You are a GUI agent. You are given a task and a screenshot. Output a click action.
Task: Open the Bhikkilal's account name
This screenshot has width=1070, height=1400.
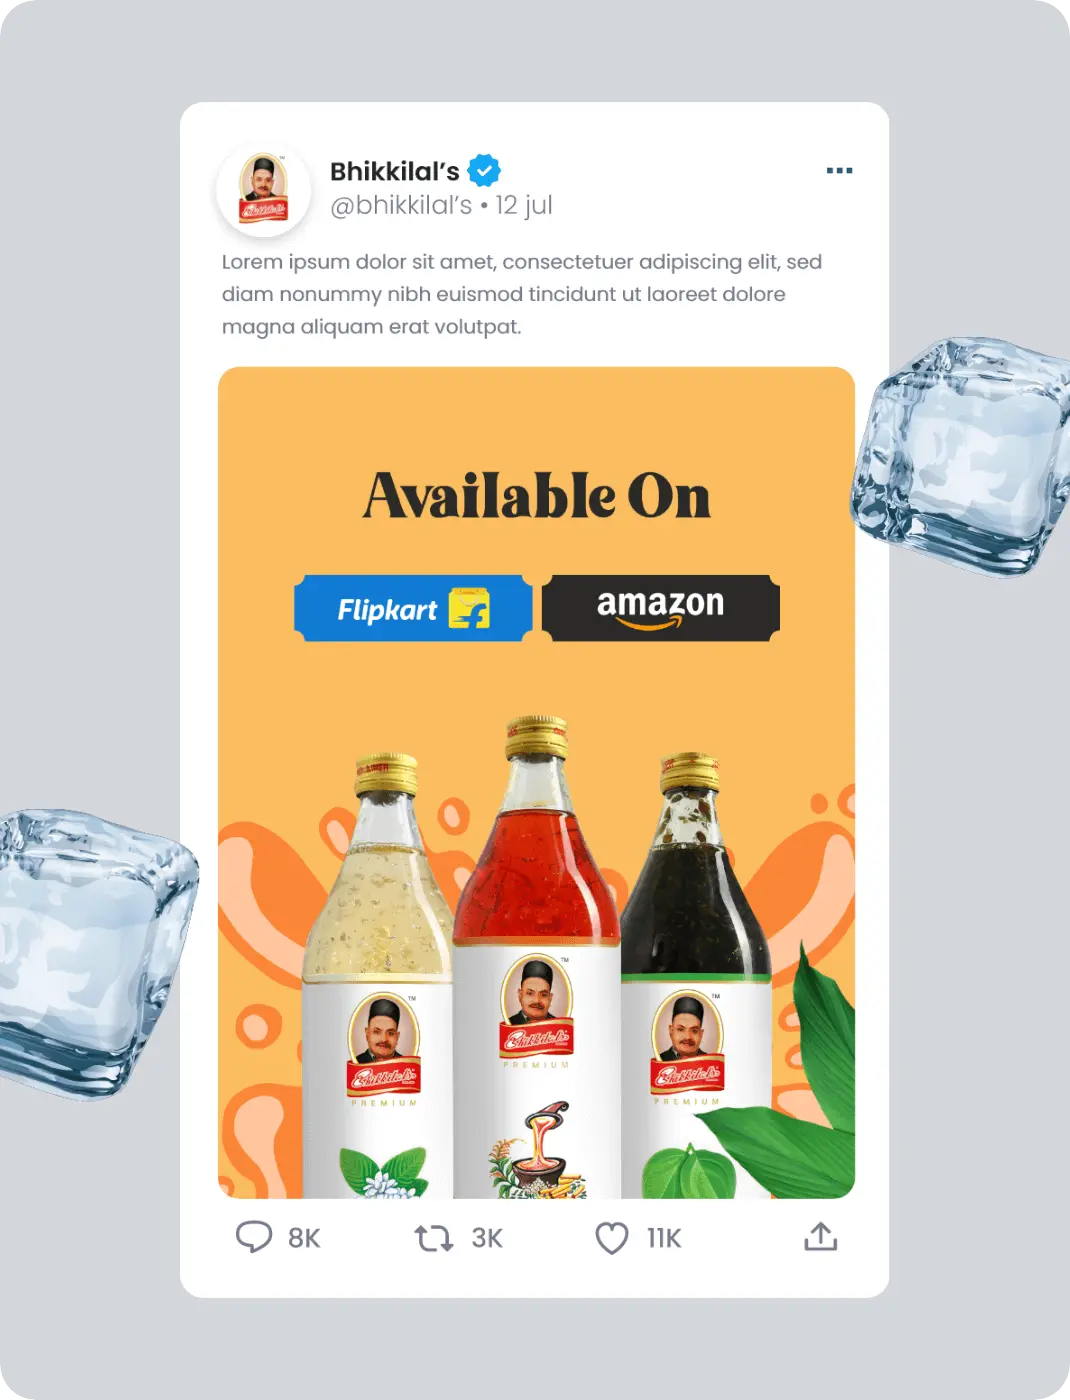pos(395,171)
